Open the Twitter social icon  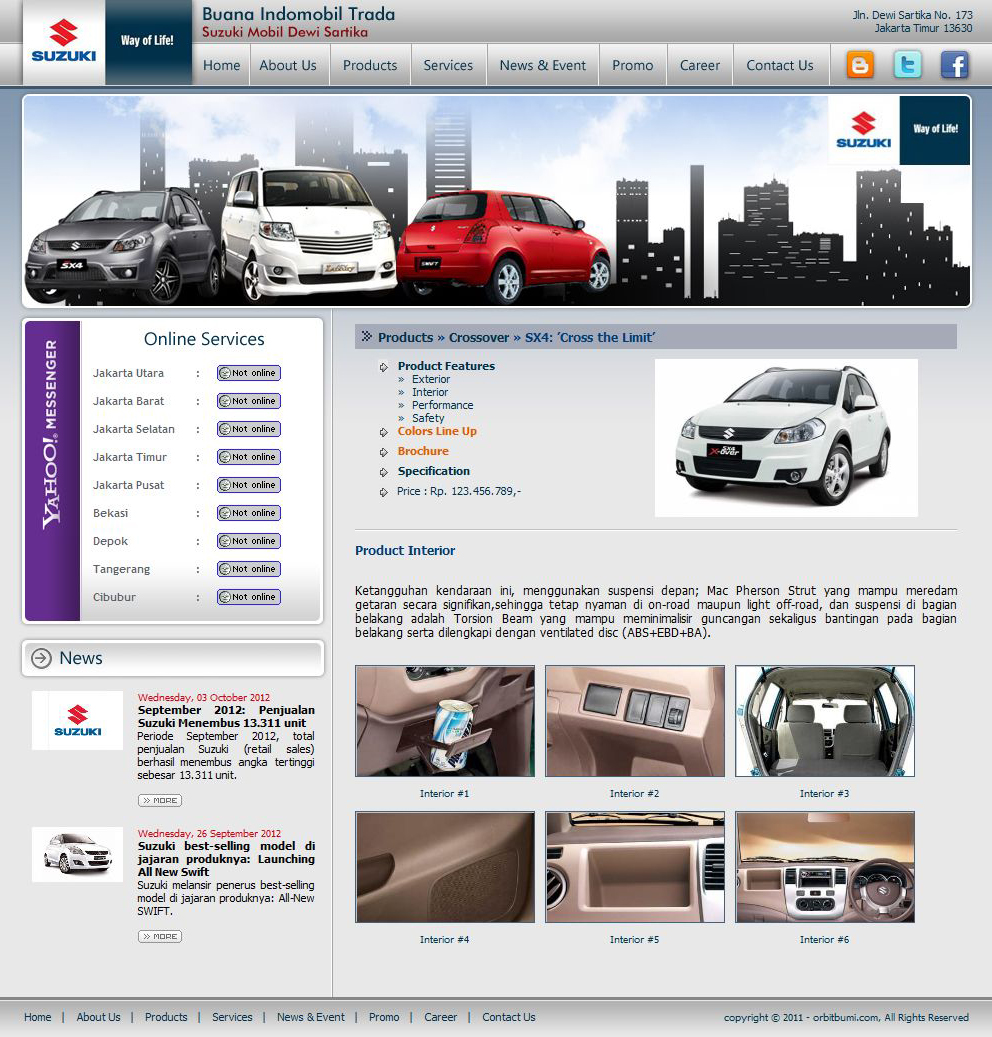(x=907, y=65)
